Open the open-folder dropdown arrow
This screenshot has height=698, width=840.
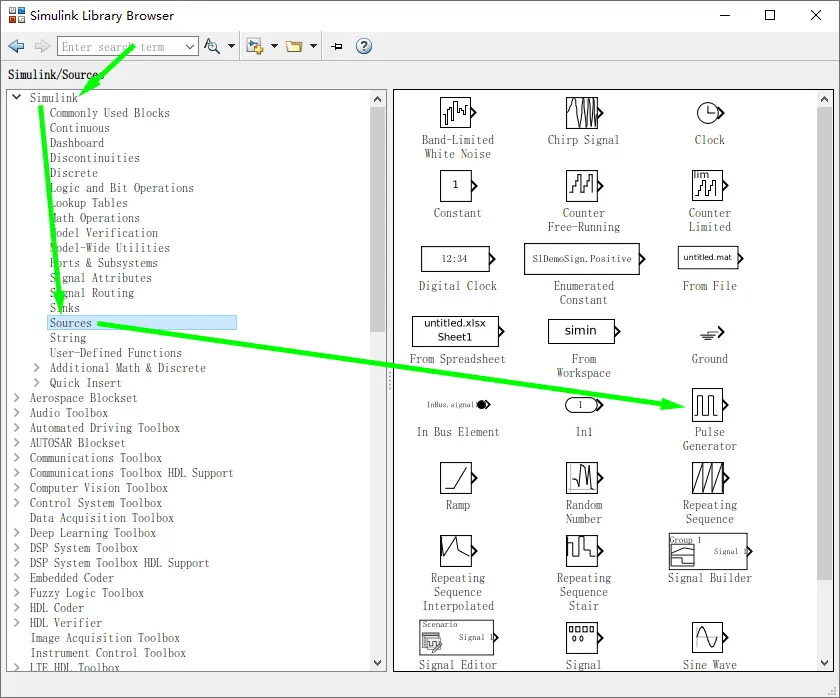coord(313,46)
